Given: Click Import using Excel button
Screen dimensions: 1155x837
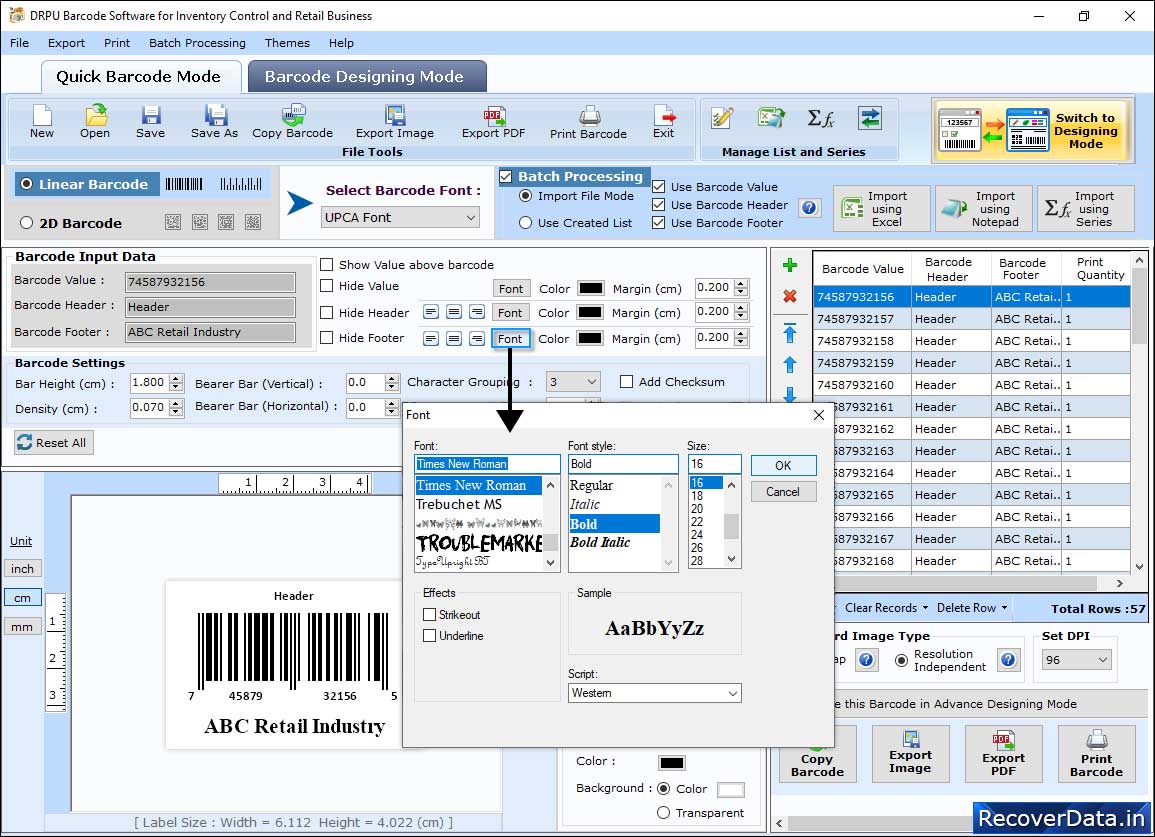Looking at the screenshot, I should pos(882,209).
